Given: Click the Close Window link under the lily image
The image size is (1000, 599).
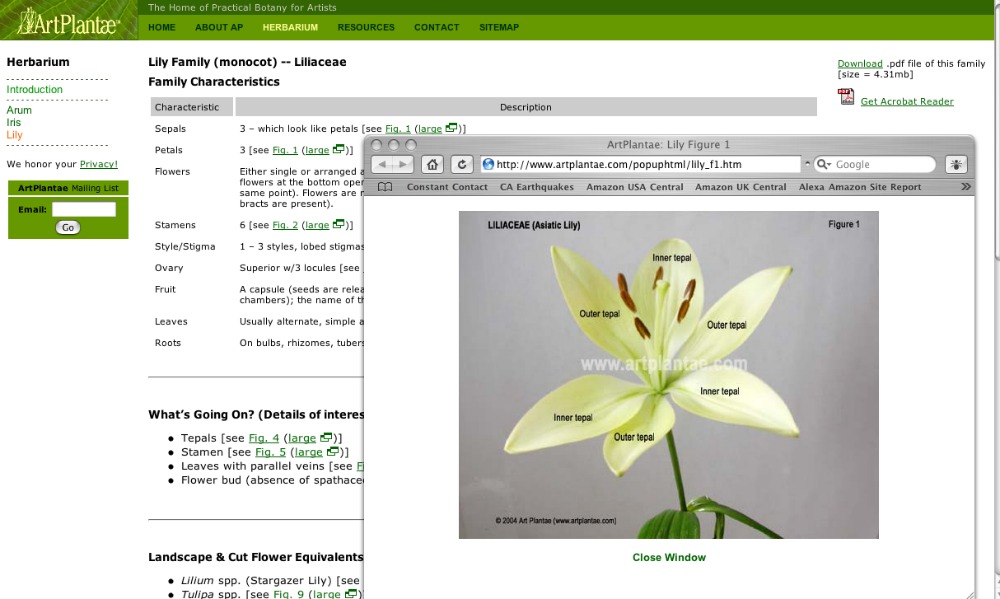Looking at the screenshot, I should point(669,557).
